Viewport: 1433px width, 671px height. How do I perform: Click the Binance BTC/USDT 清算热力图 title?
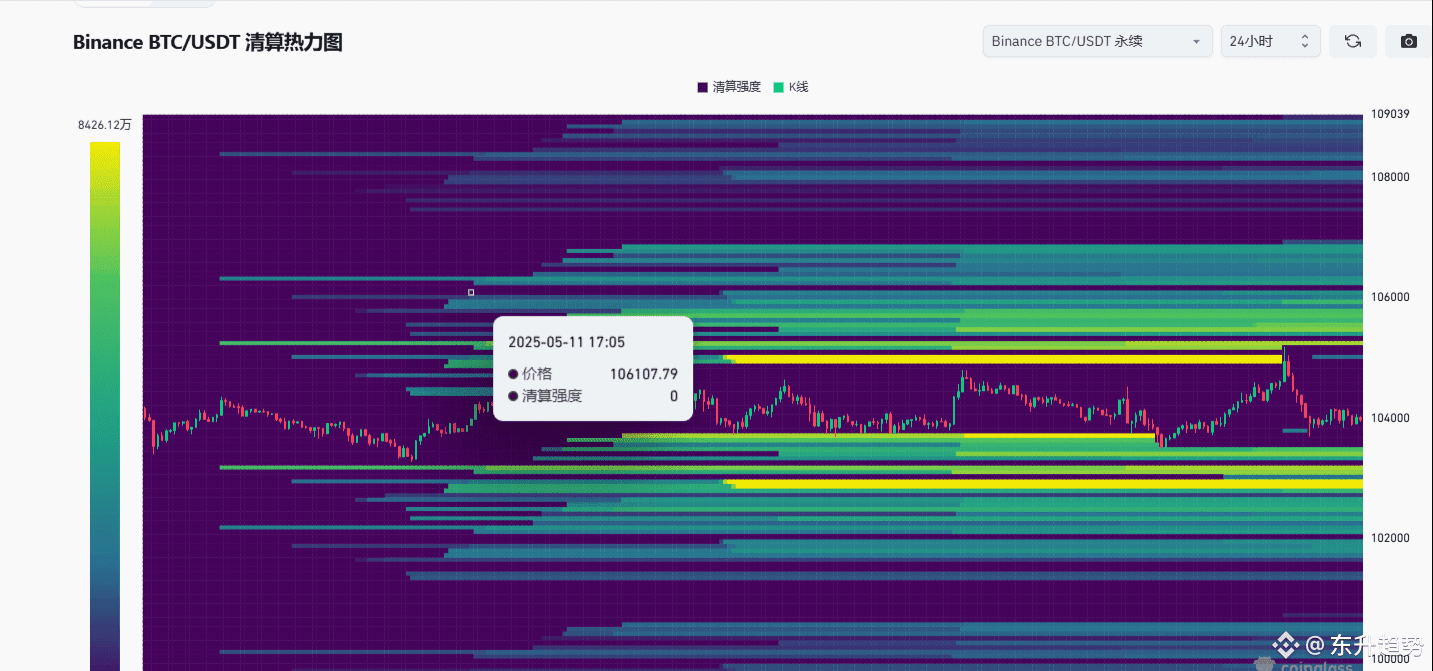tap(207, 42)
